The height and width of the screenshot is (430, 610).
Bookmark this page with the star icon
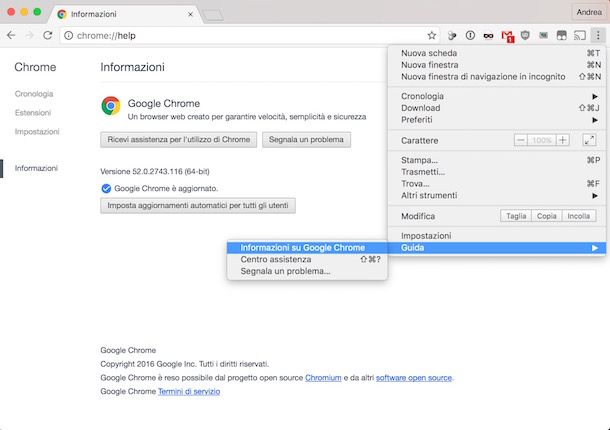point(431,36)
